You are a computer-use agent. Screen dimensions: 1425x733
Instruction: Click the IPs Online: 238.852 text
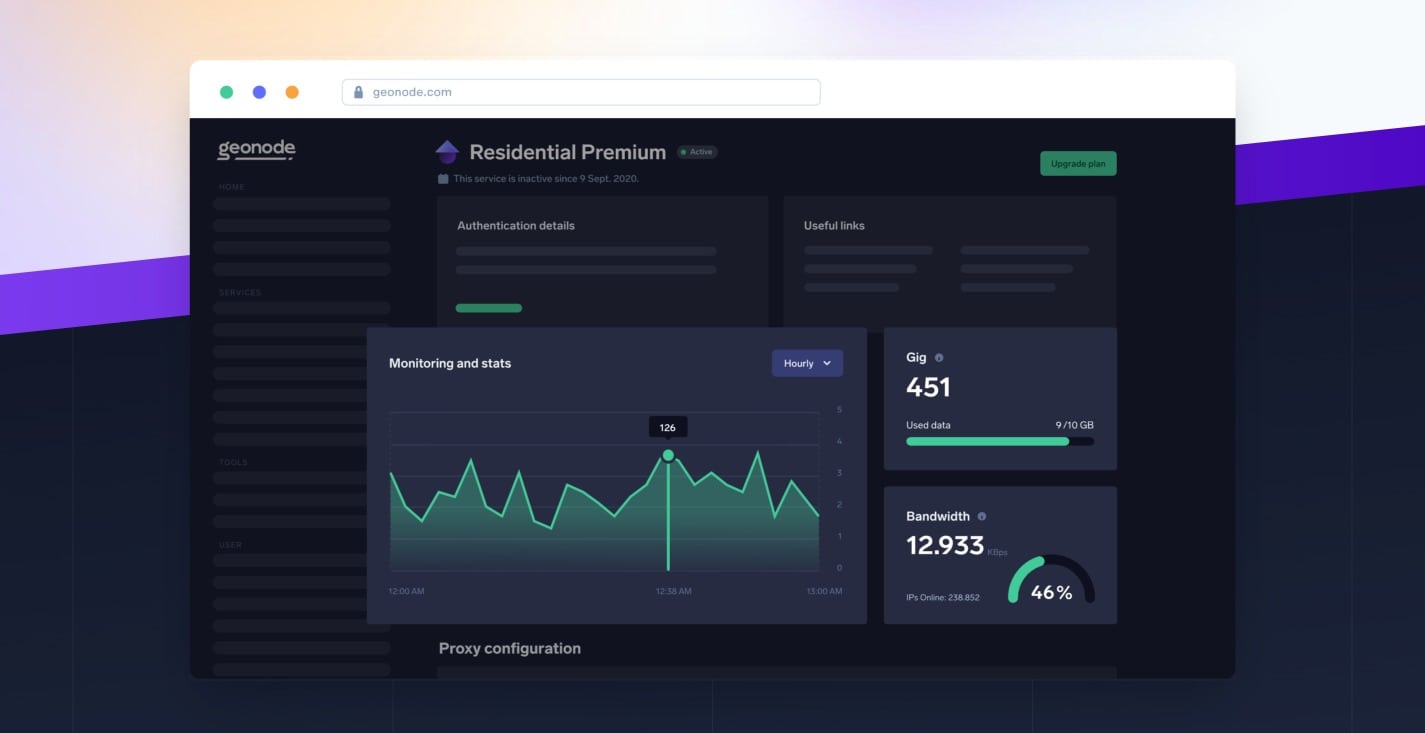(943, 598)
